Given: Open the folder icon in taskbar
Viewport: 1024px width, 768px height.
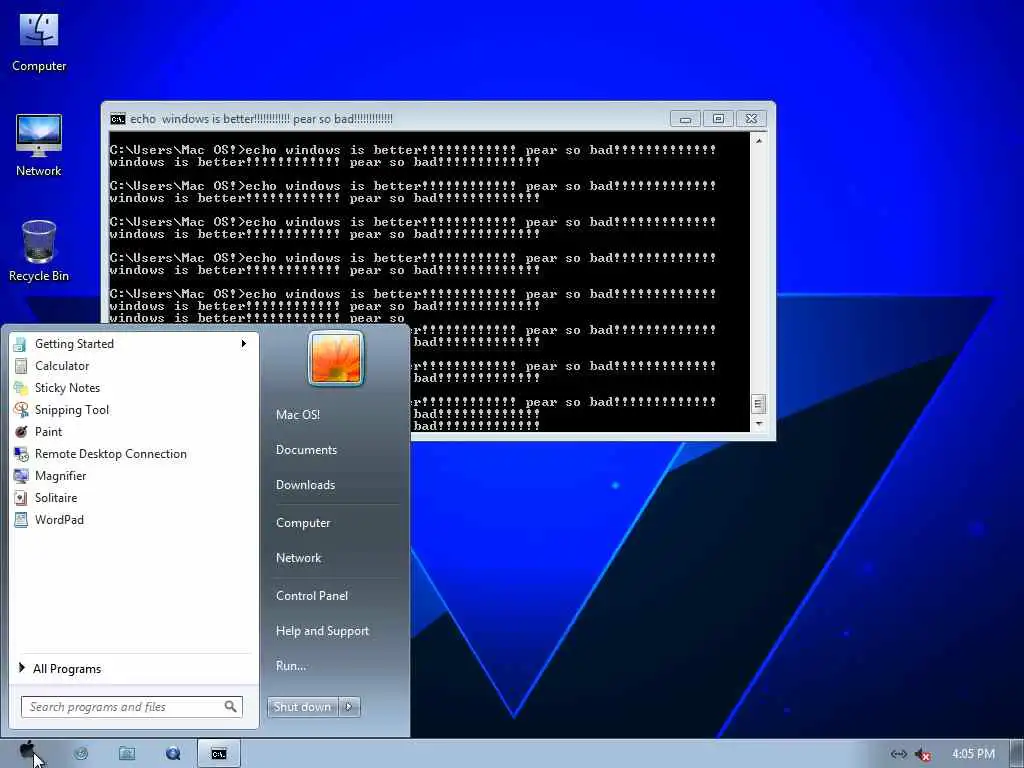Looking at the screenshot, I should tap(127, 754).
